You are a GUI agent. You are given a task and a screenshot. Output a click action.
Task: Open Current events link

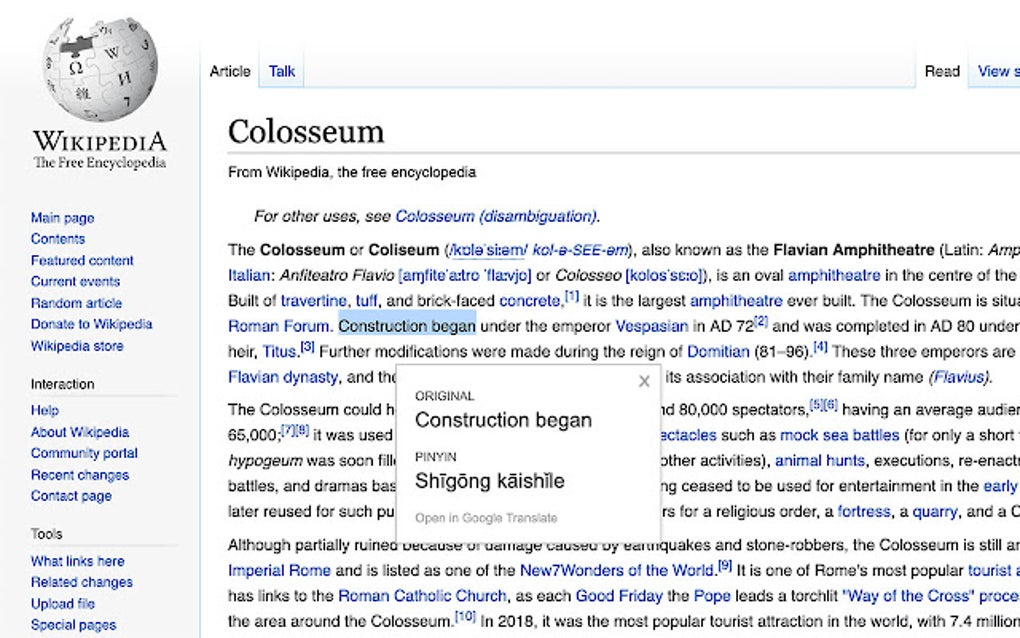pyautogui.click(x=75, y=281)
